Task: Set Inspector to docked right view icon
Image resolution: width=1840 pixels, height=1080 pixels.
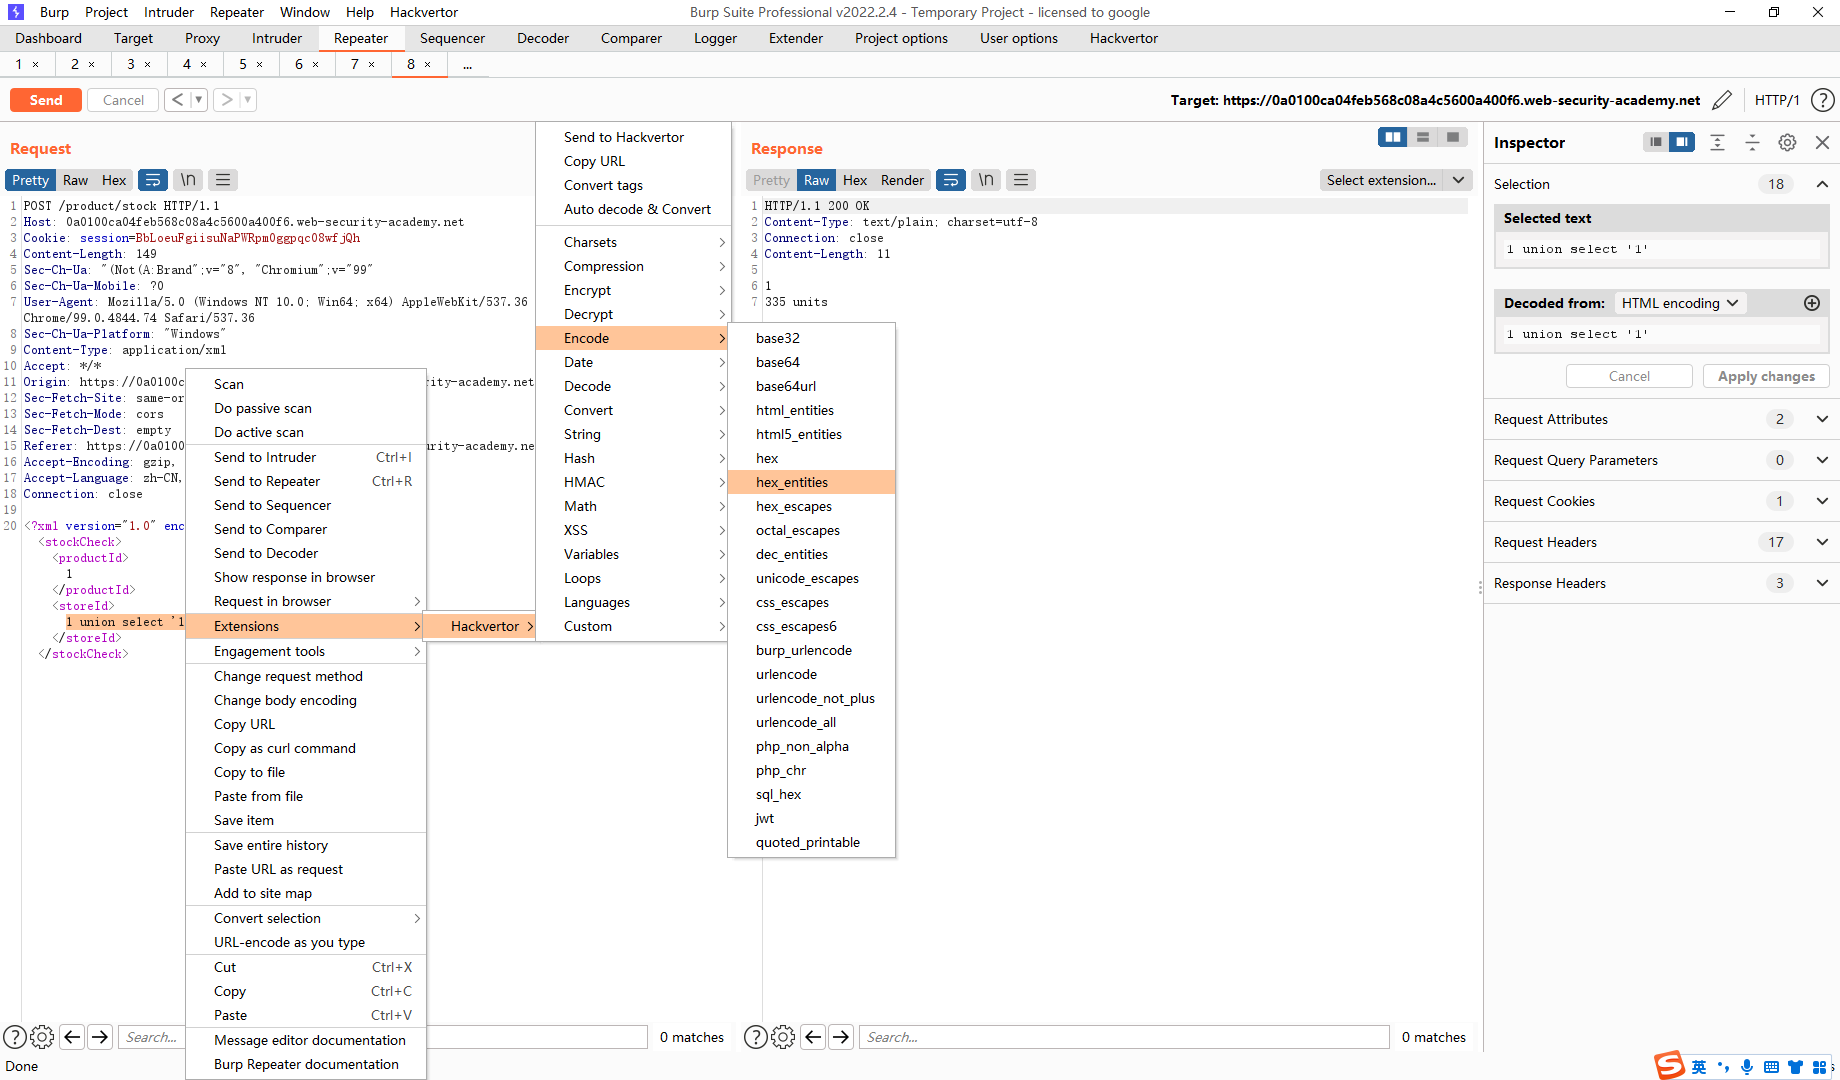Action: point(1682,142)
